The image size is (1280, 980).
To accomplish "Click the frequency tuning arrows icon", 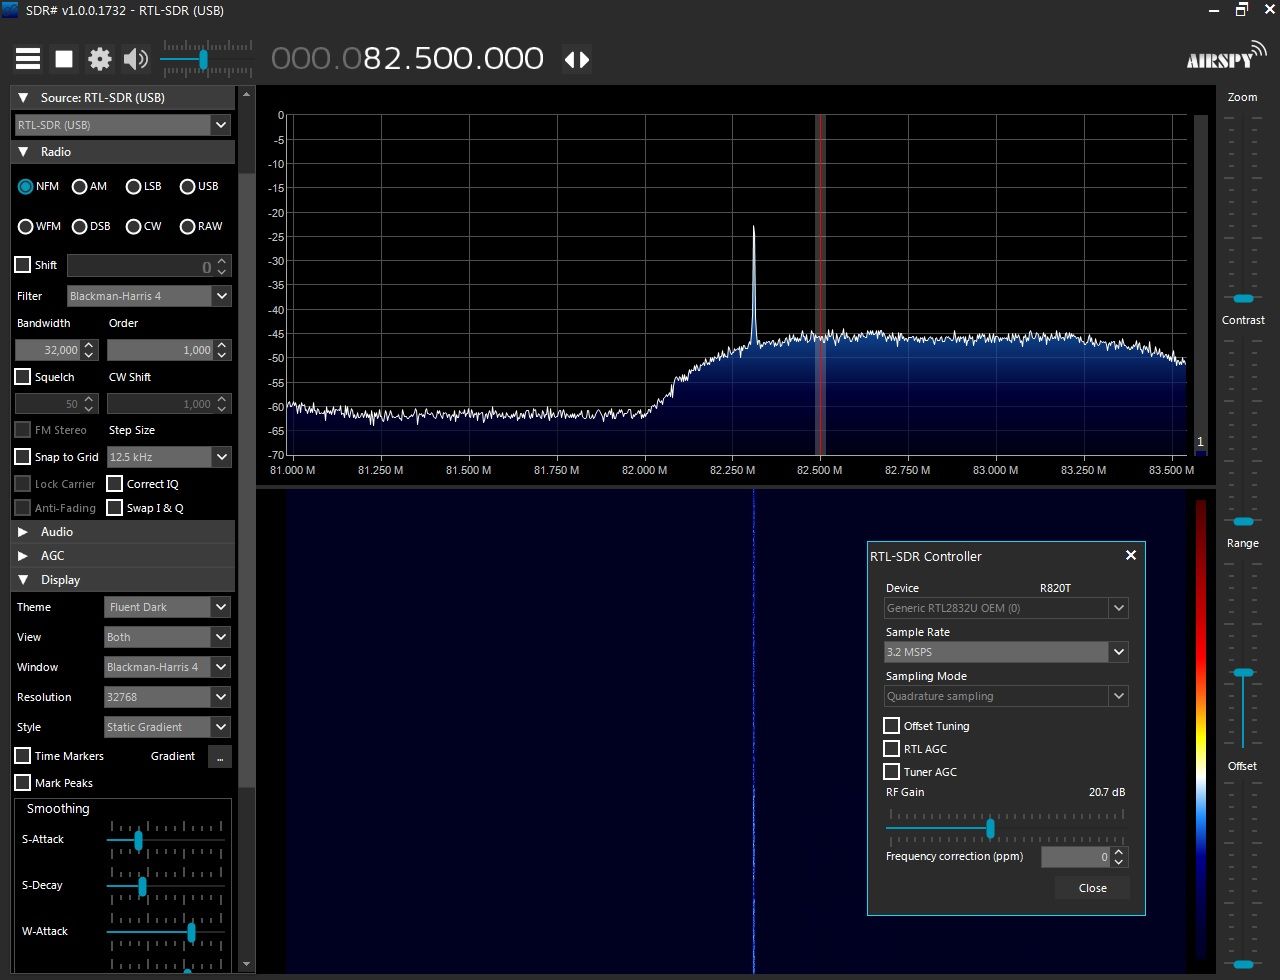I will pos(577,59).
